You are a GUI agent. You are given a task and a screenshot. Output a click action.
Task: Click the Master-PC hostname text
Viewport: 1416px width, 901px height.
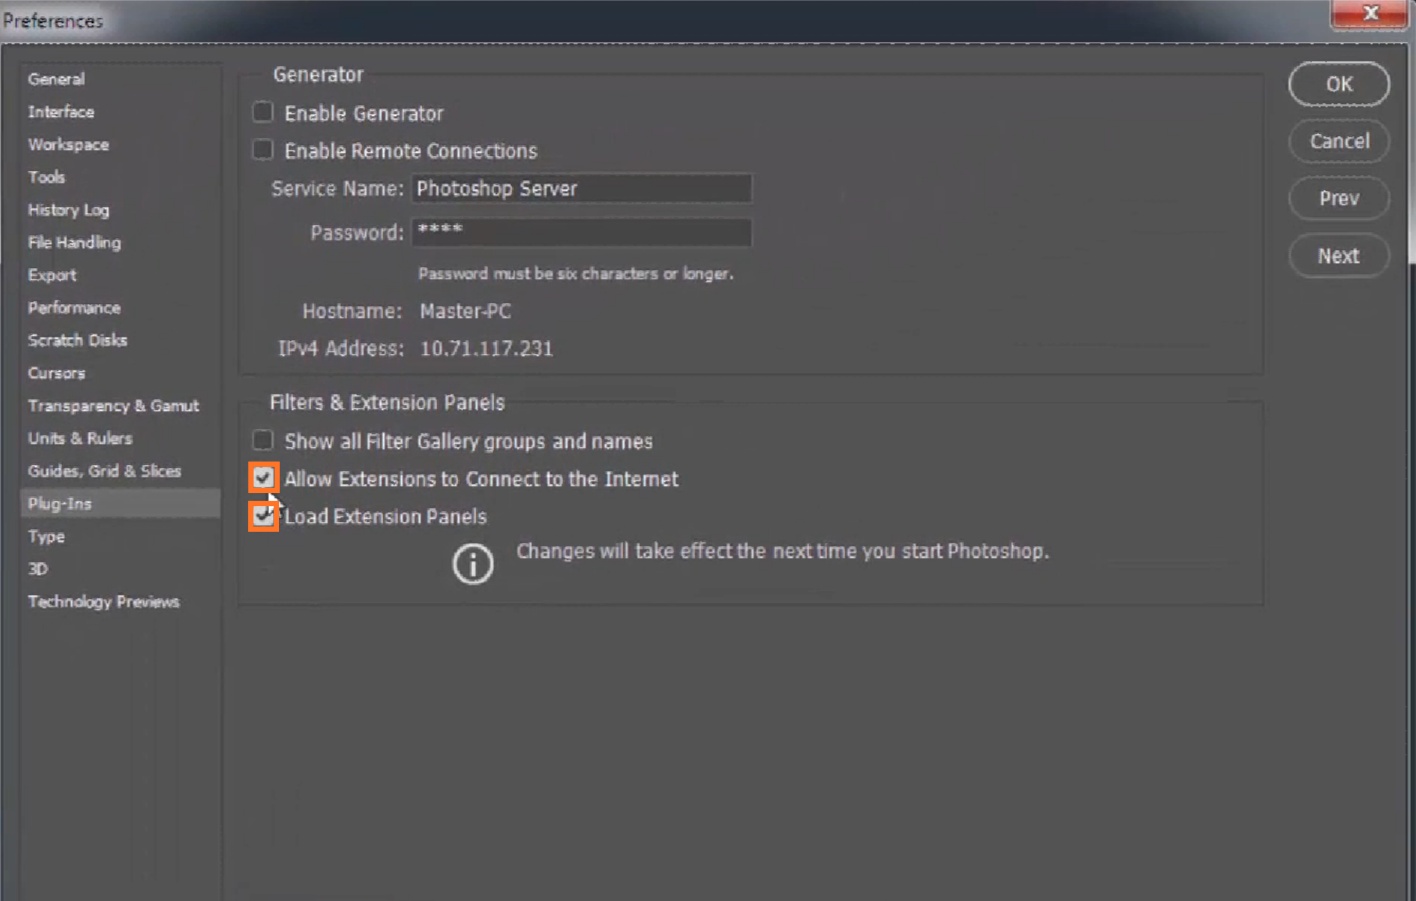point(465,311)
